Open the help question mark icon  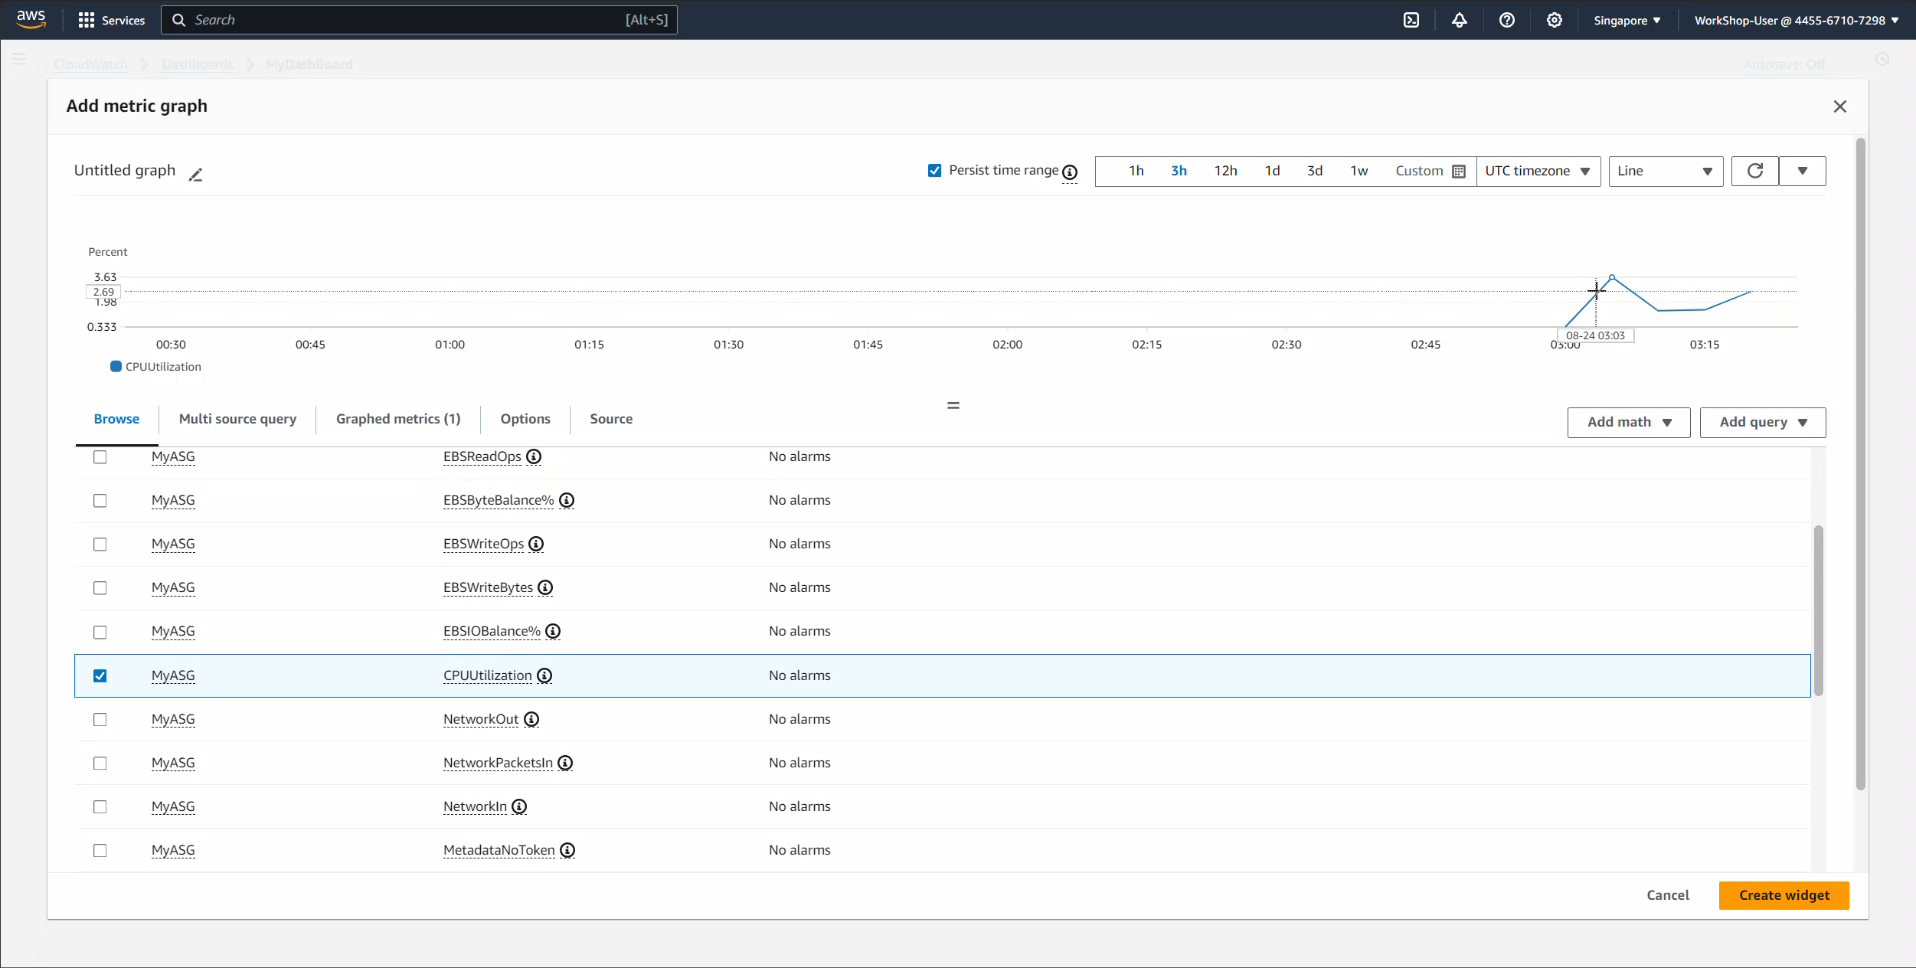click(1507, 20)
